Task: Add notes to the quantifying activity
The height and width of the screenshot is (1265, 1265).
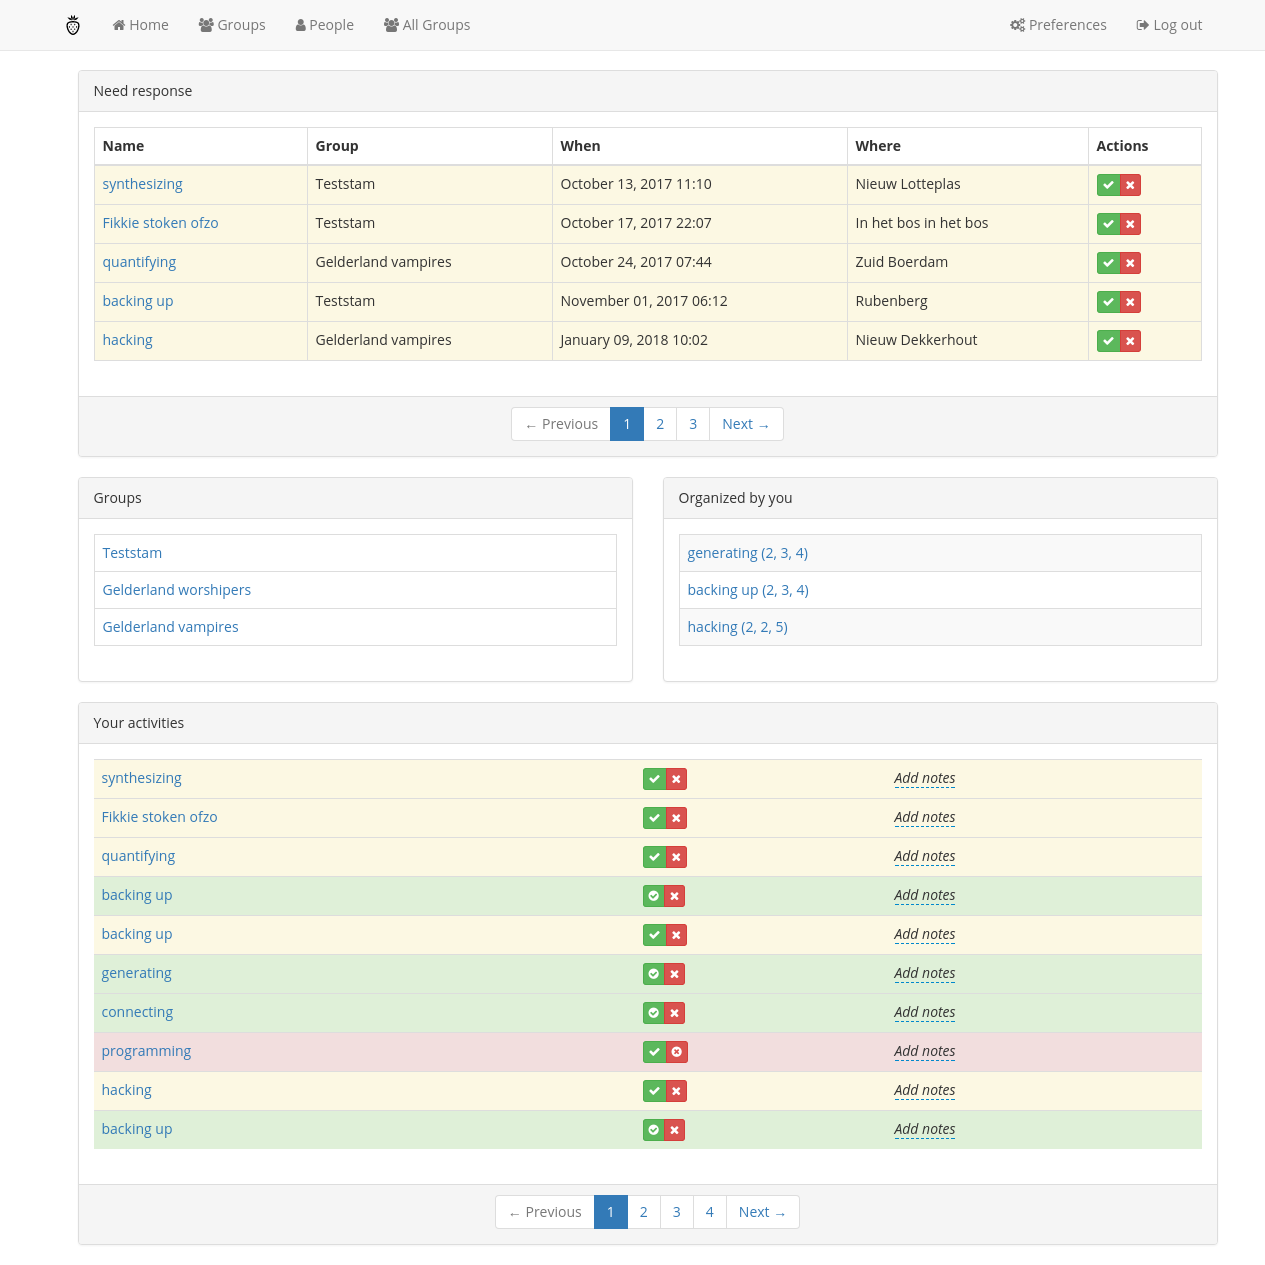Action: pyautogui.click(x=924, y=856)
